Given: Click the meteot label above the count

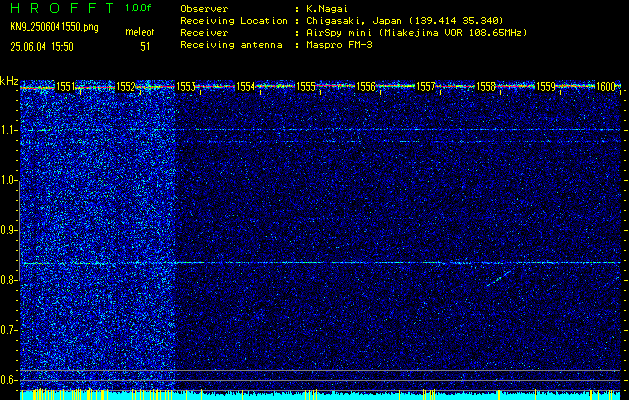Looking at the screenshot, I should [x=140, y=32].
